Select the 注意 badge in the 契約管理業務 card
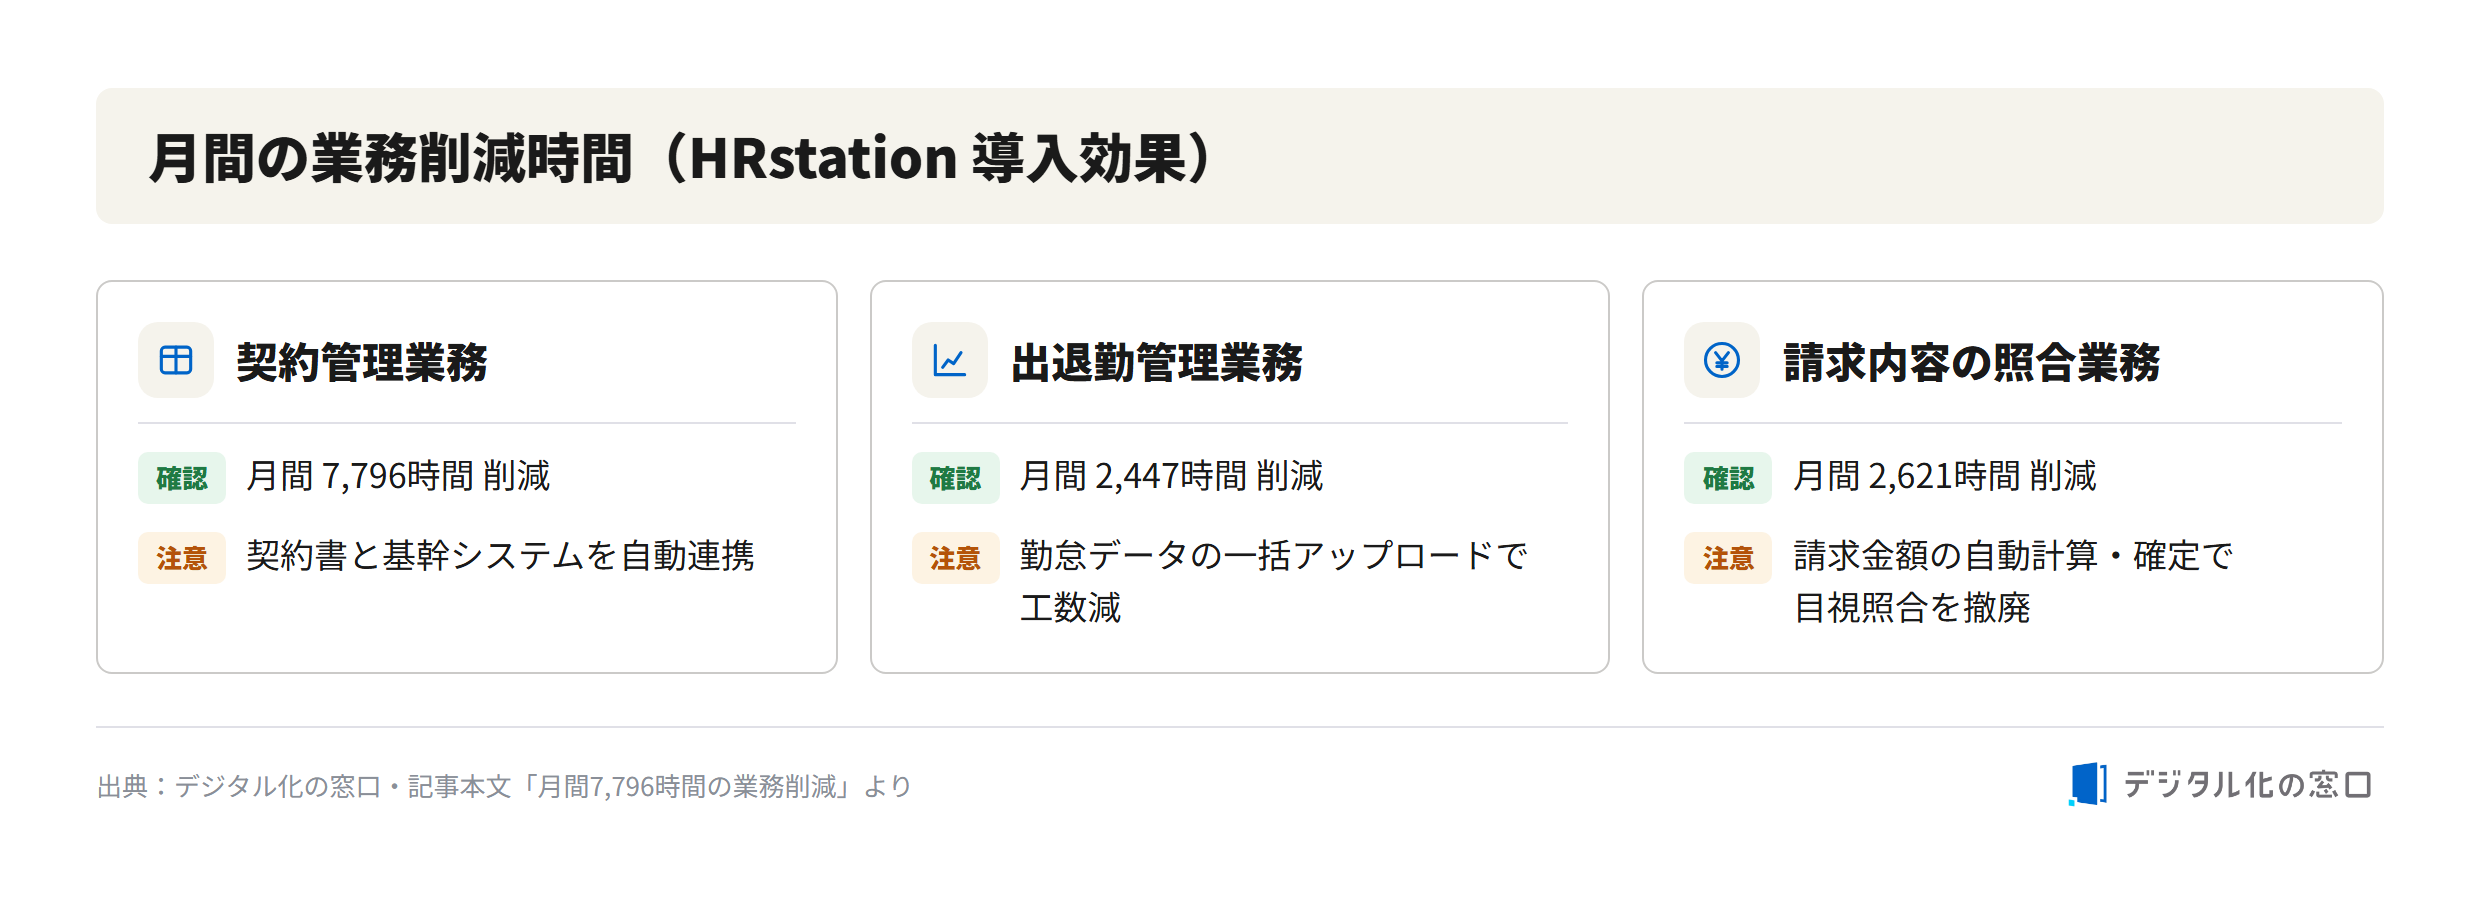Screen dimensions: 2480x902 point(182,558)
